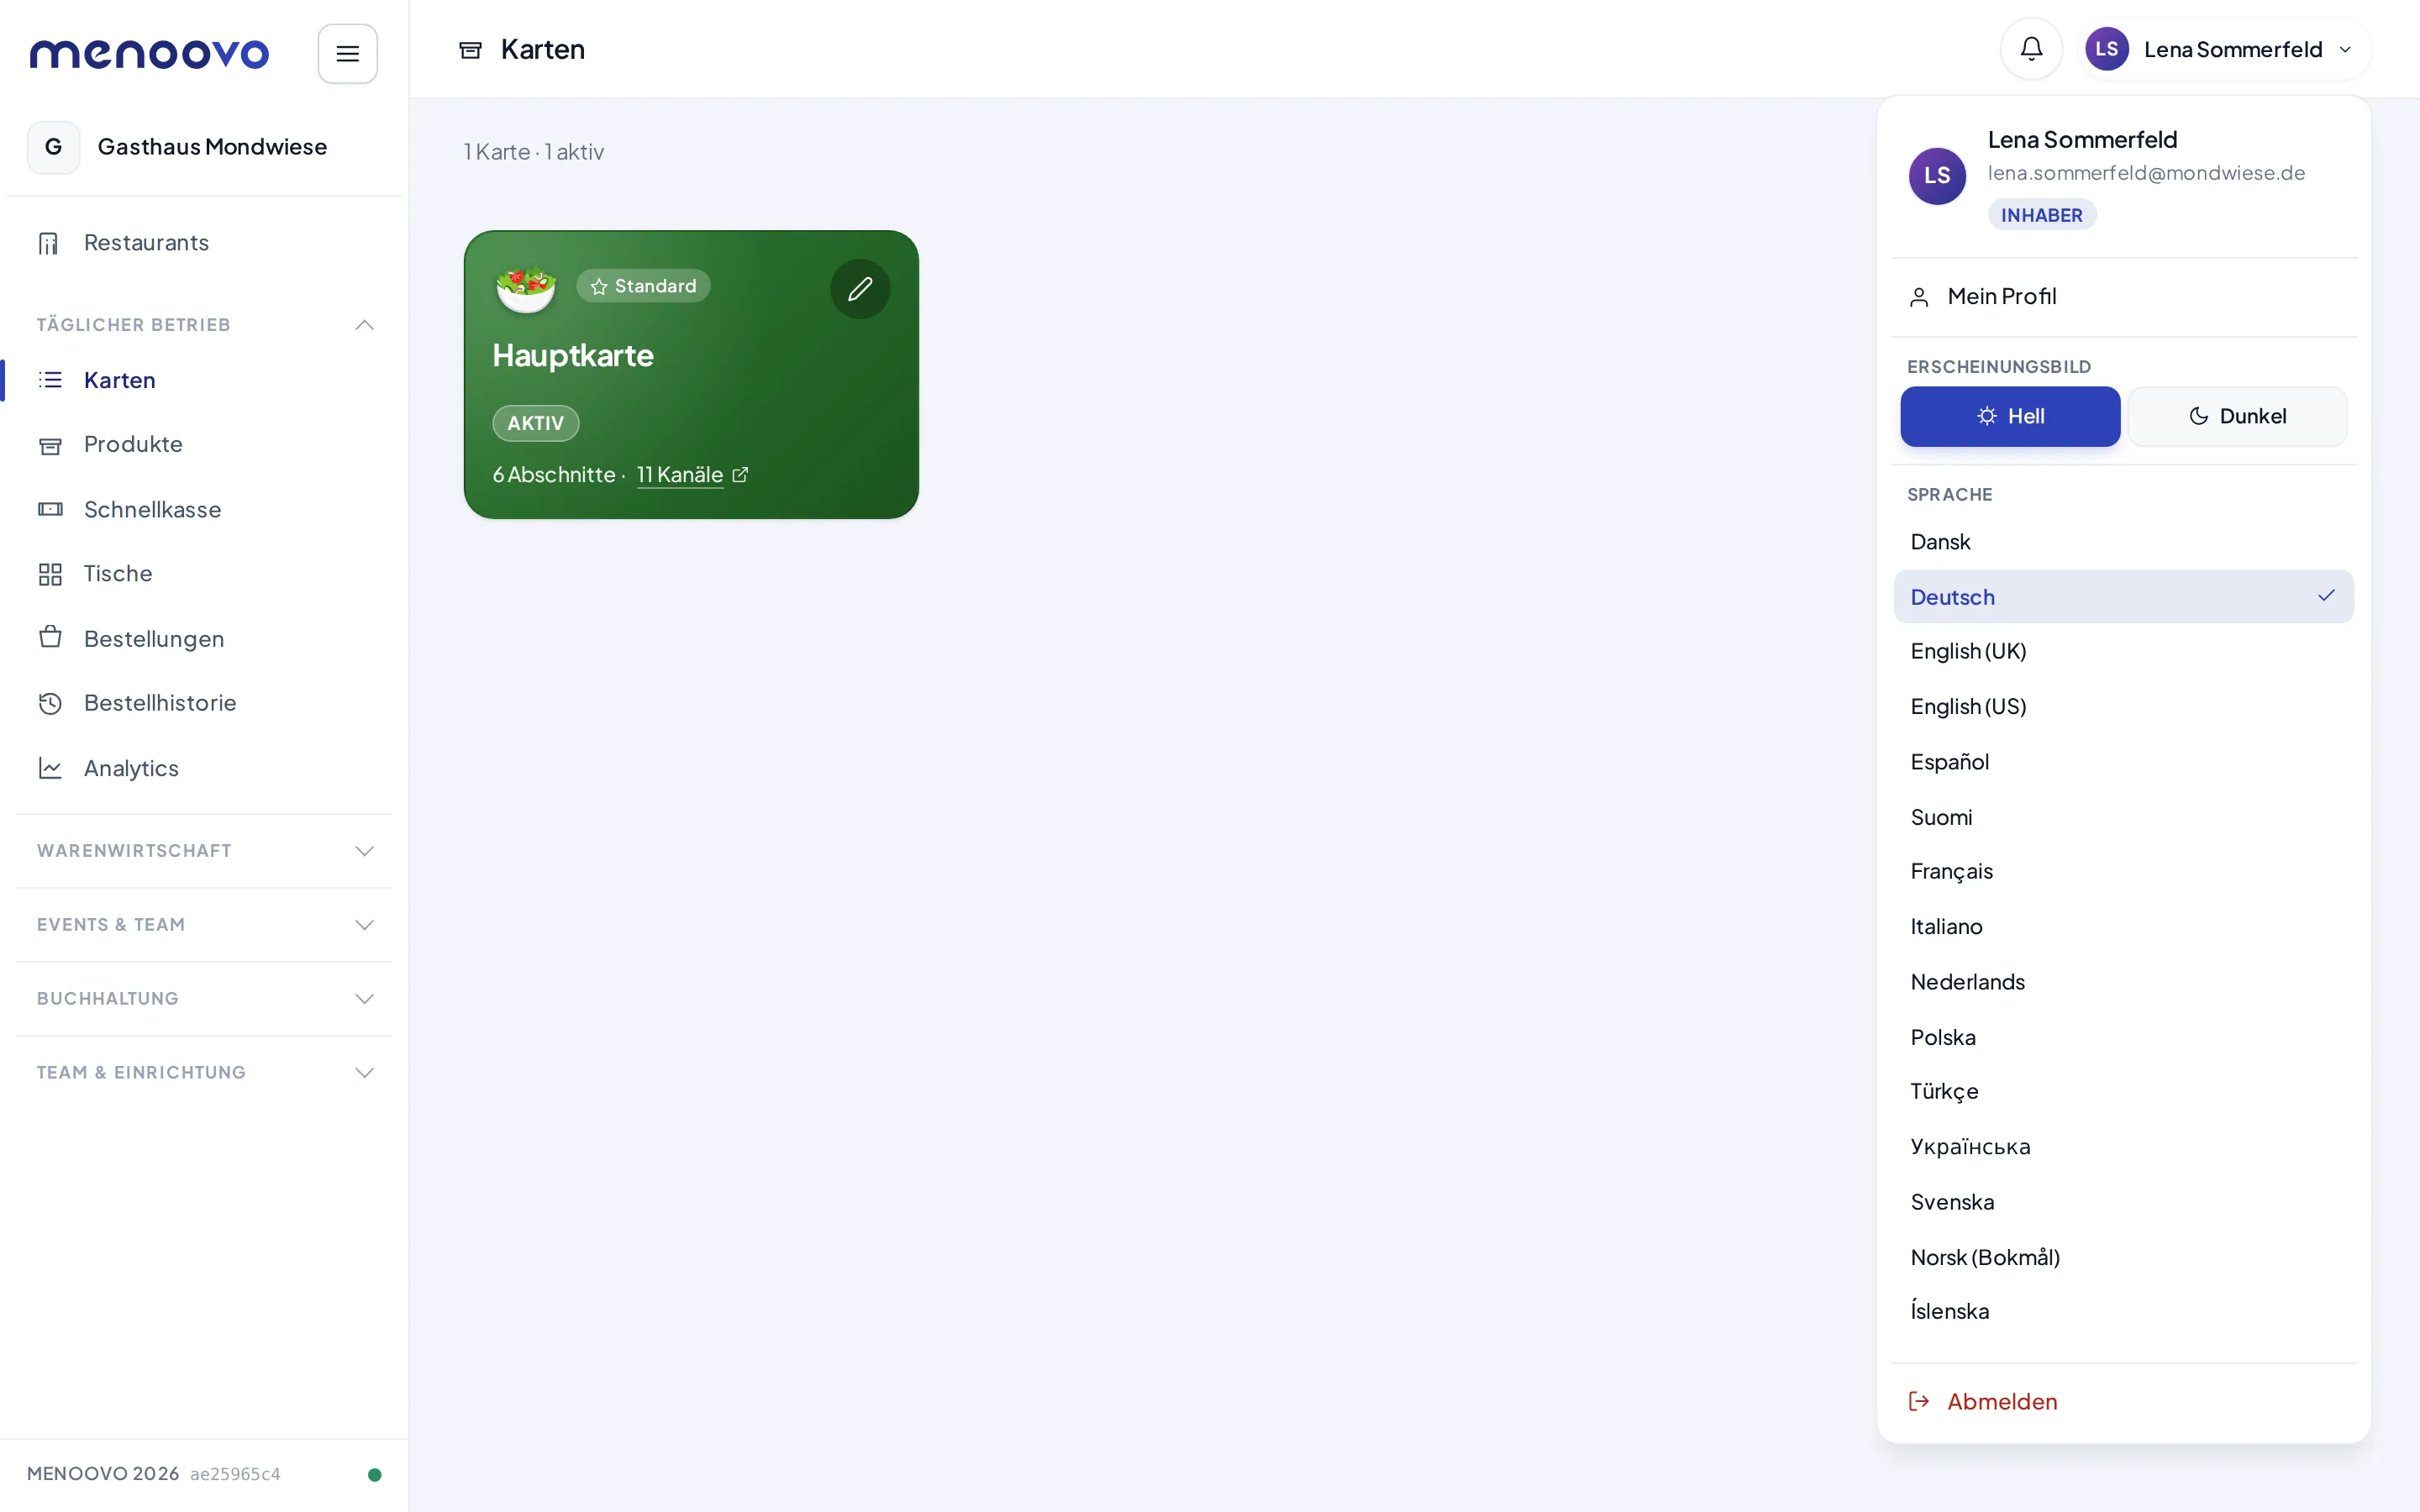Screen dimensions: 2420x1512
Task: Select the Hell appearance option
Action: click(2010, 416)
